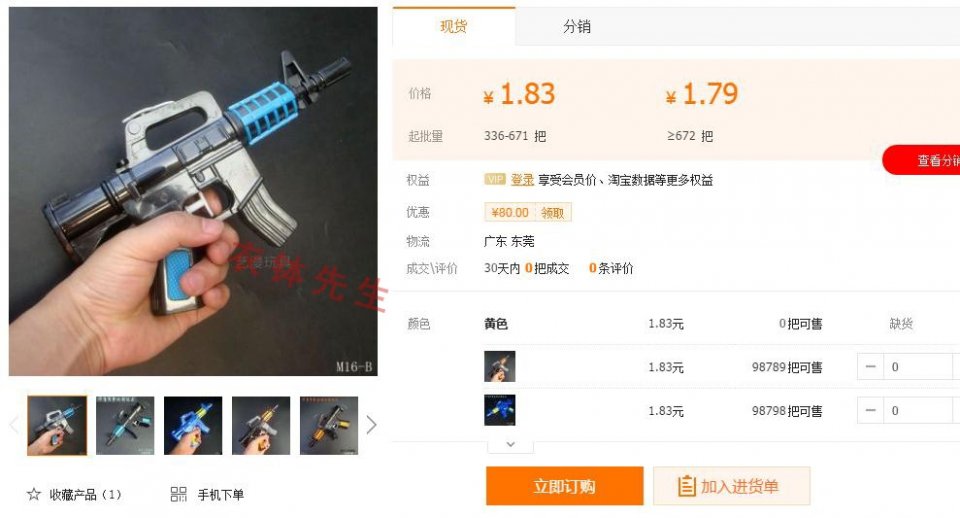Open the QR code mobile order icon

pos(178,494)
